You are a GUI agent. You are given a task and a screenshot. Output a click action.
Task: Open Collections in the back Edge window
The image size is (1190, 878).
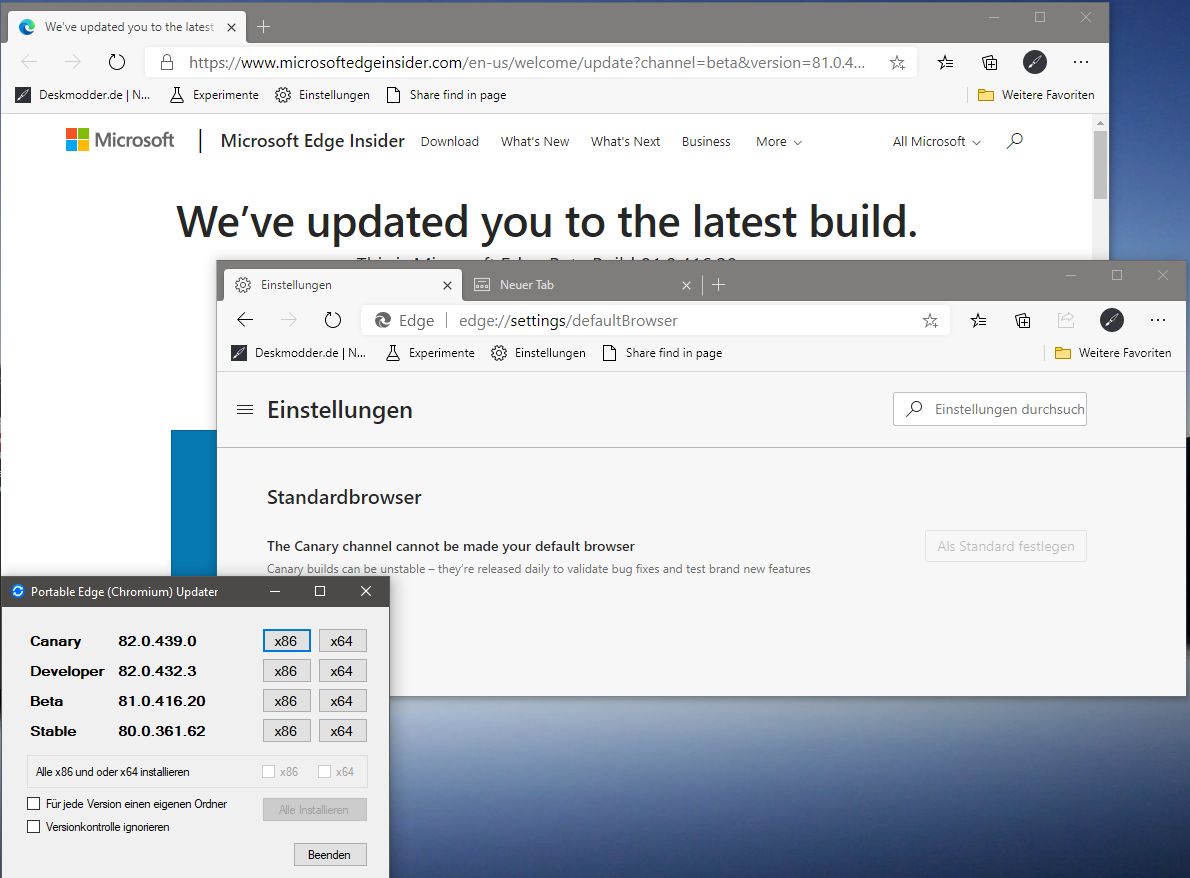coord(989,62)
